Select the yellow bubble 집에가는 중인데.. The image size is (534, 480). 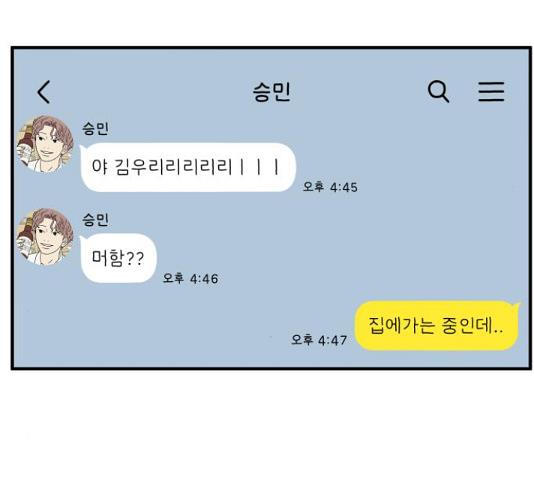[437, 325]
